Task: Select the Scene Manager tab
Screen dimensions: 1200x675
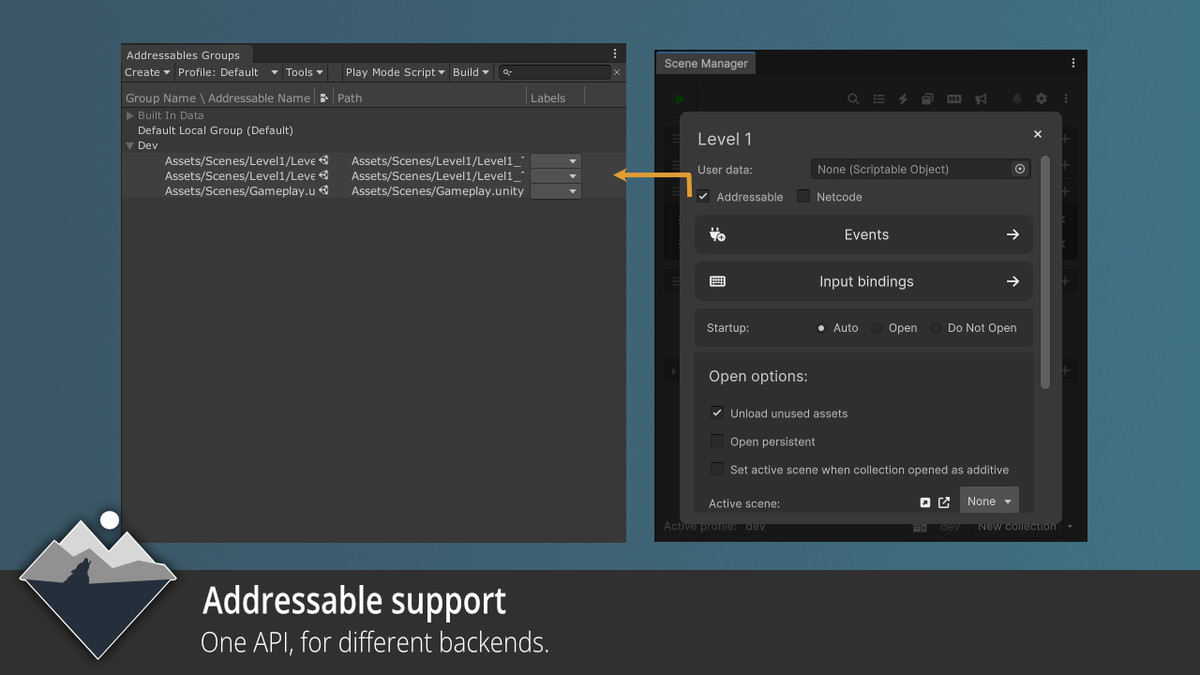Action: pyautogui.click(x=705, y=62)
